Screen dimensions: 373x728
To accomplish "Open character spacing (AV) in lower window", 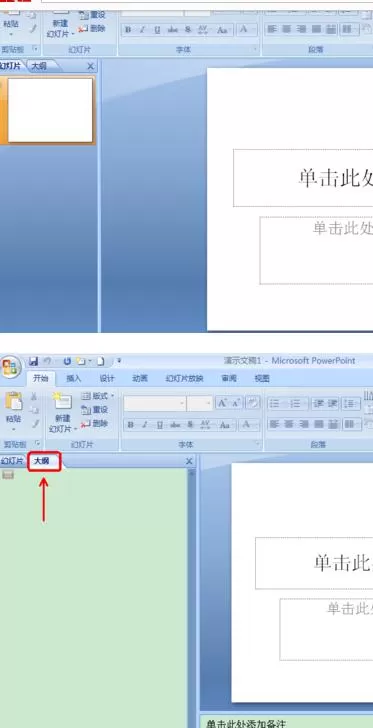I will click(x=204, y=425).
